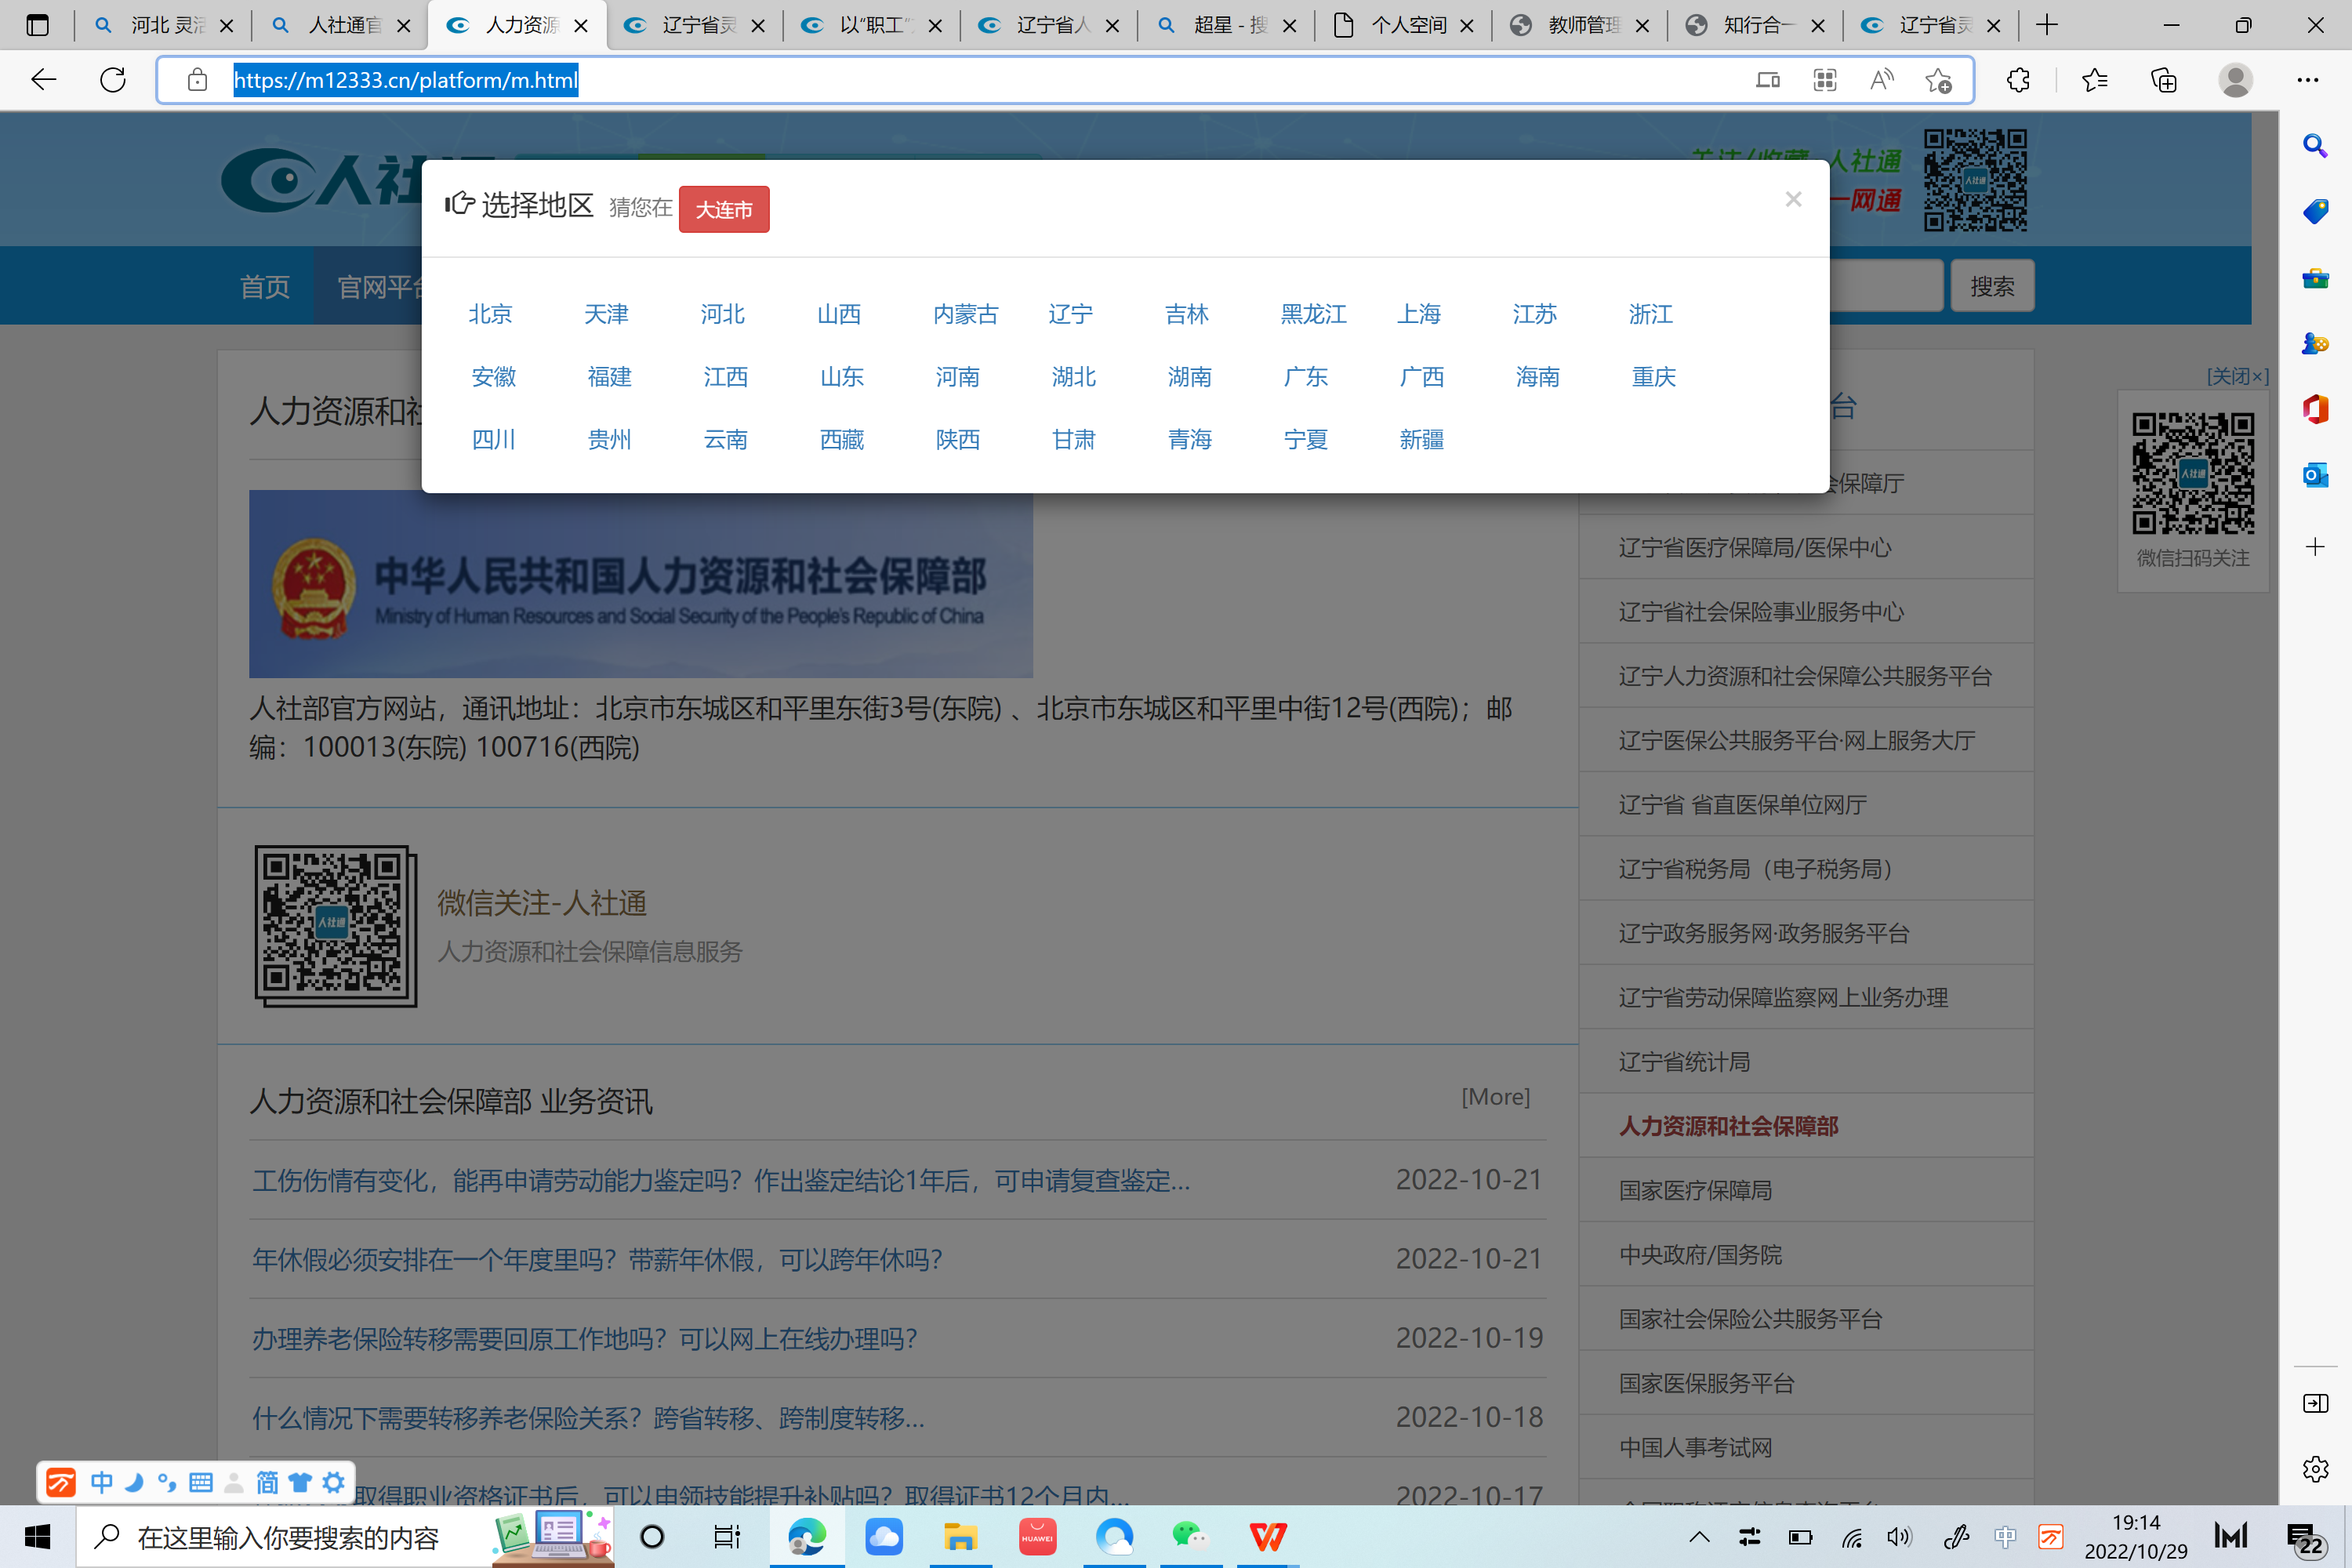
Task: Click the browser refresh icon
Action: (113, 80)
